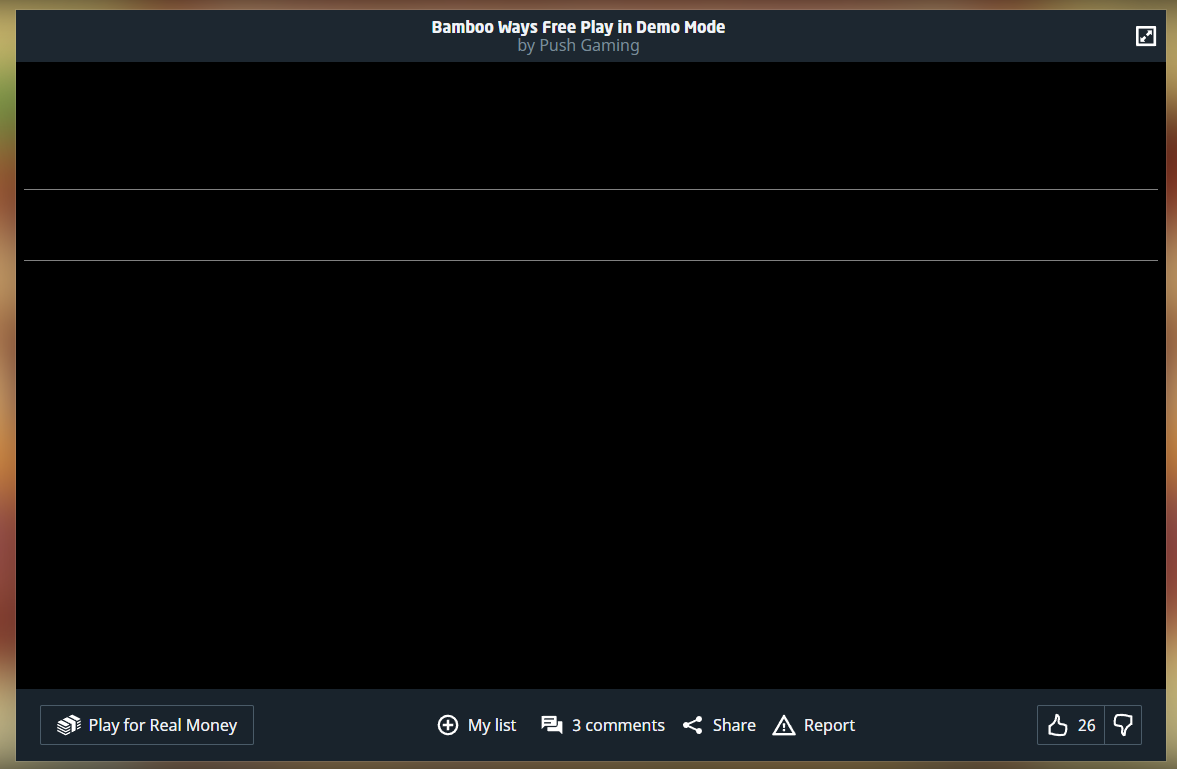Click the plus circle icon beside My list
The width and height of the screenshot is (1177, 769).
tap(448, 725)
